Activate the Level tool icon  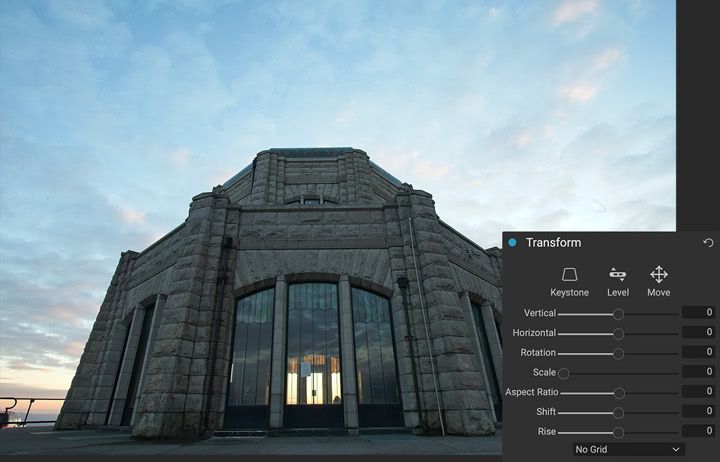point(618,275)
